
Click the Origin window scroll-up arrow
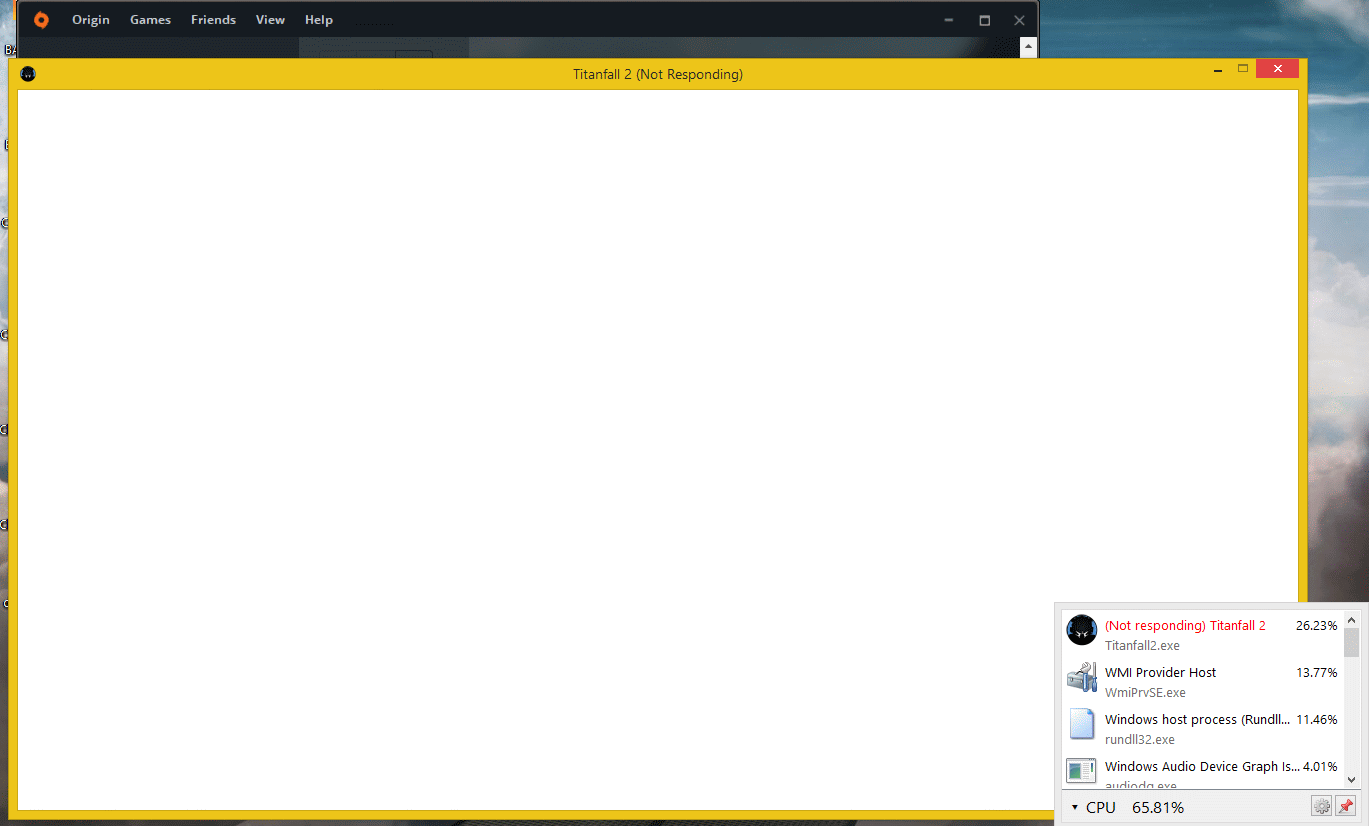tap(1027, 47)
